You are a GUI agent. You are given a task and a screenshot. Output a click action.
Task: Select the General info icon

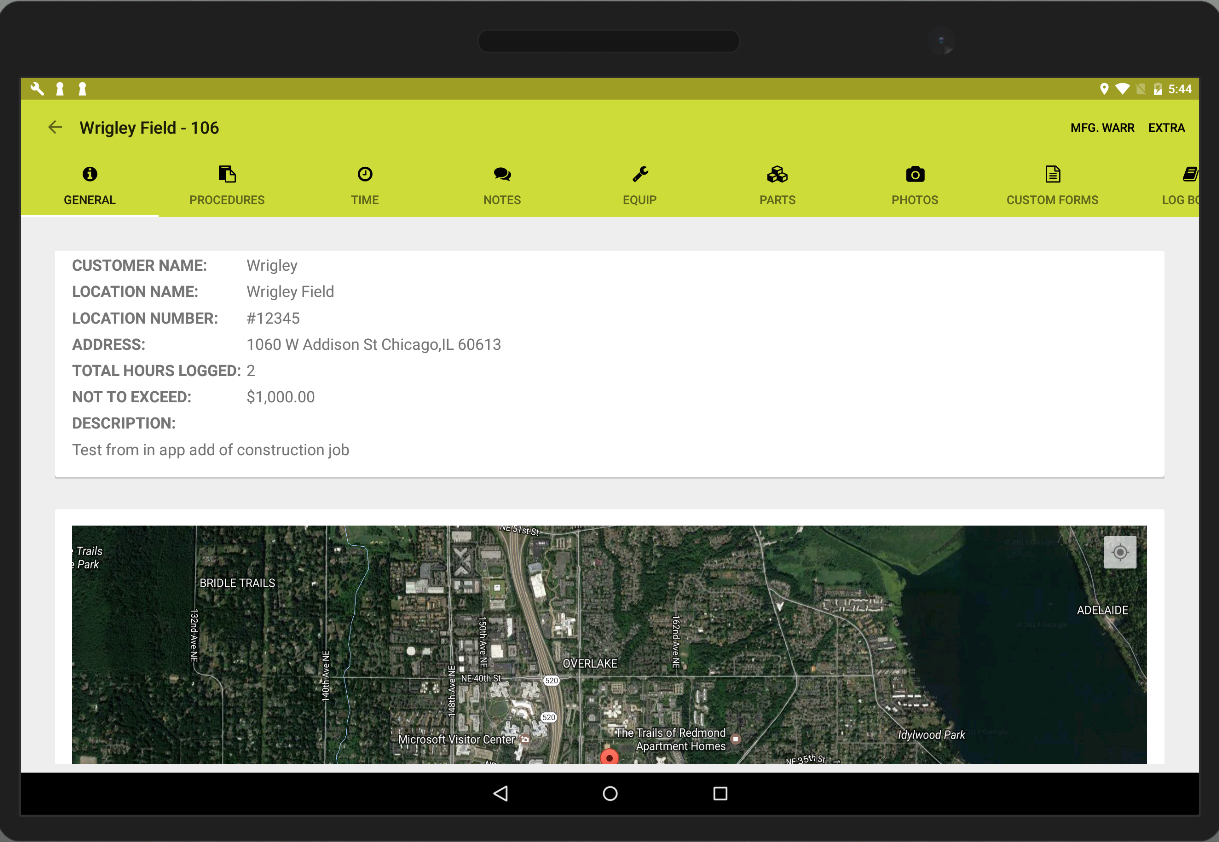point(90,174)
